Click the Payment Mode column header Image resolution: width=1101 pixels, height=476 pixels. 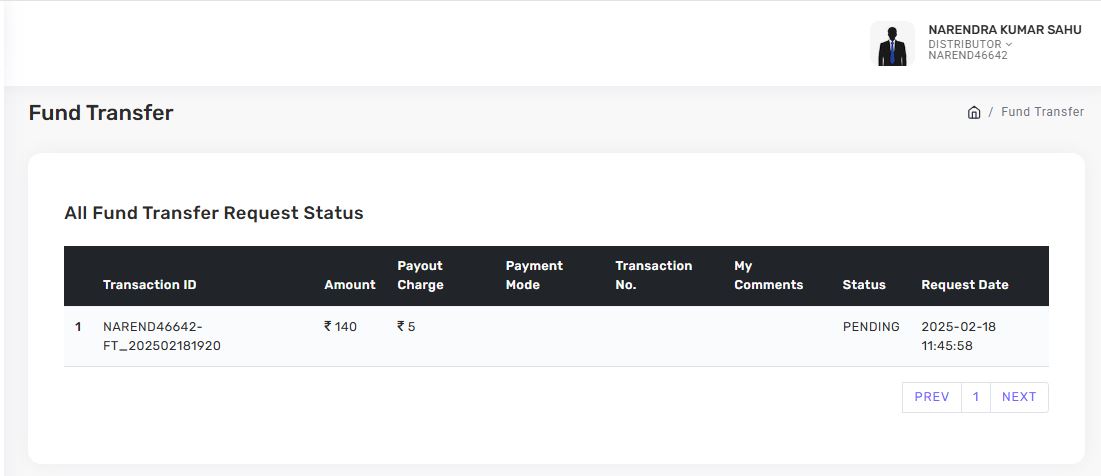(x=534, y=275)
